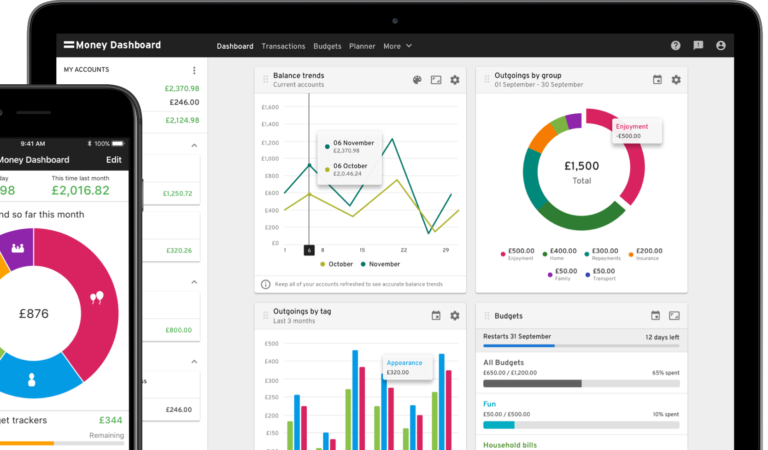Toggle the October series in legend
Image resolution: width=768 pixels, height=450 pixels.
(336, 264)
